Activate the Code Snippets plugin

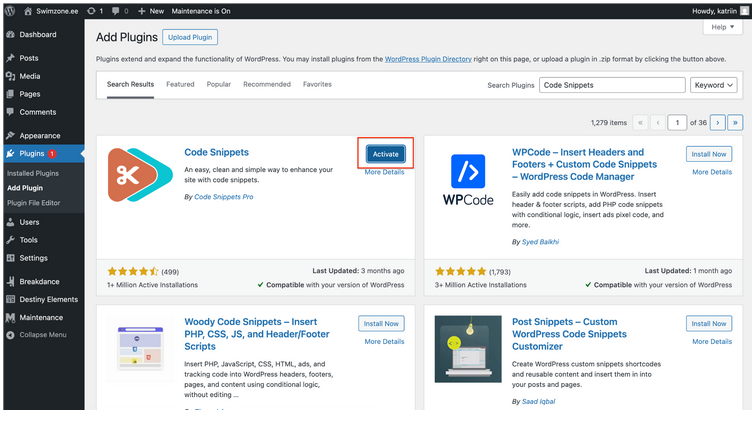click(386, 154)
